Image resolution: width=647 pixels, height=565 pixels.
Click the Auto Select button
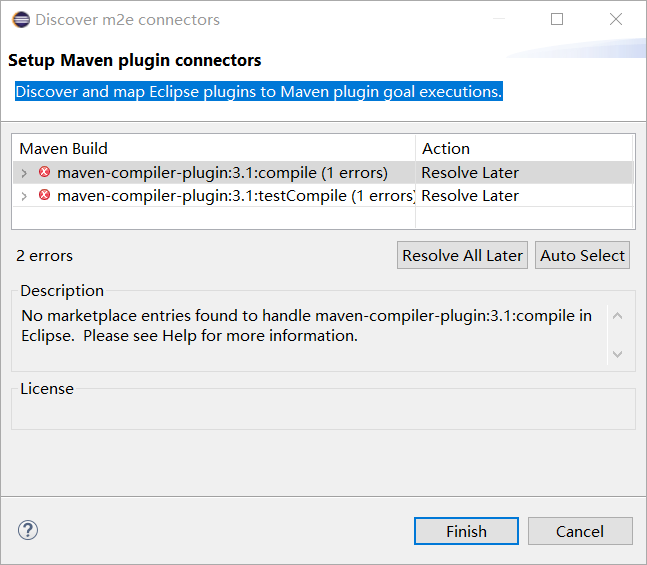pyautogui.click(x=583, y=255)
